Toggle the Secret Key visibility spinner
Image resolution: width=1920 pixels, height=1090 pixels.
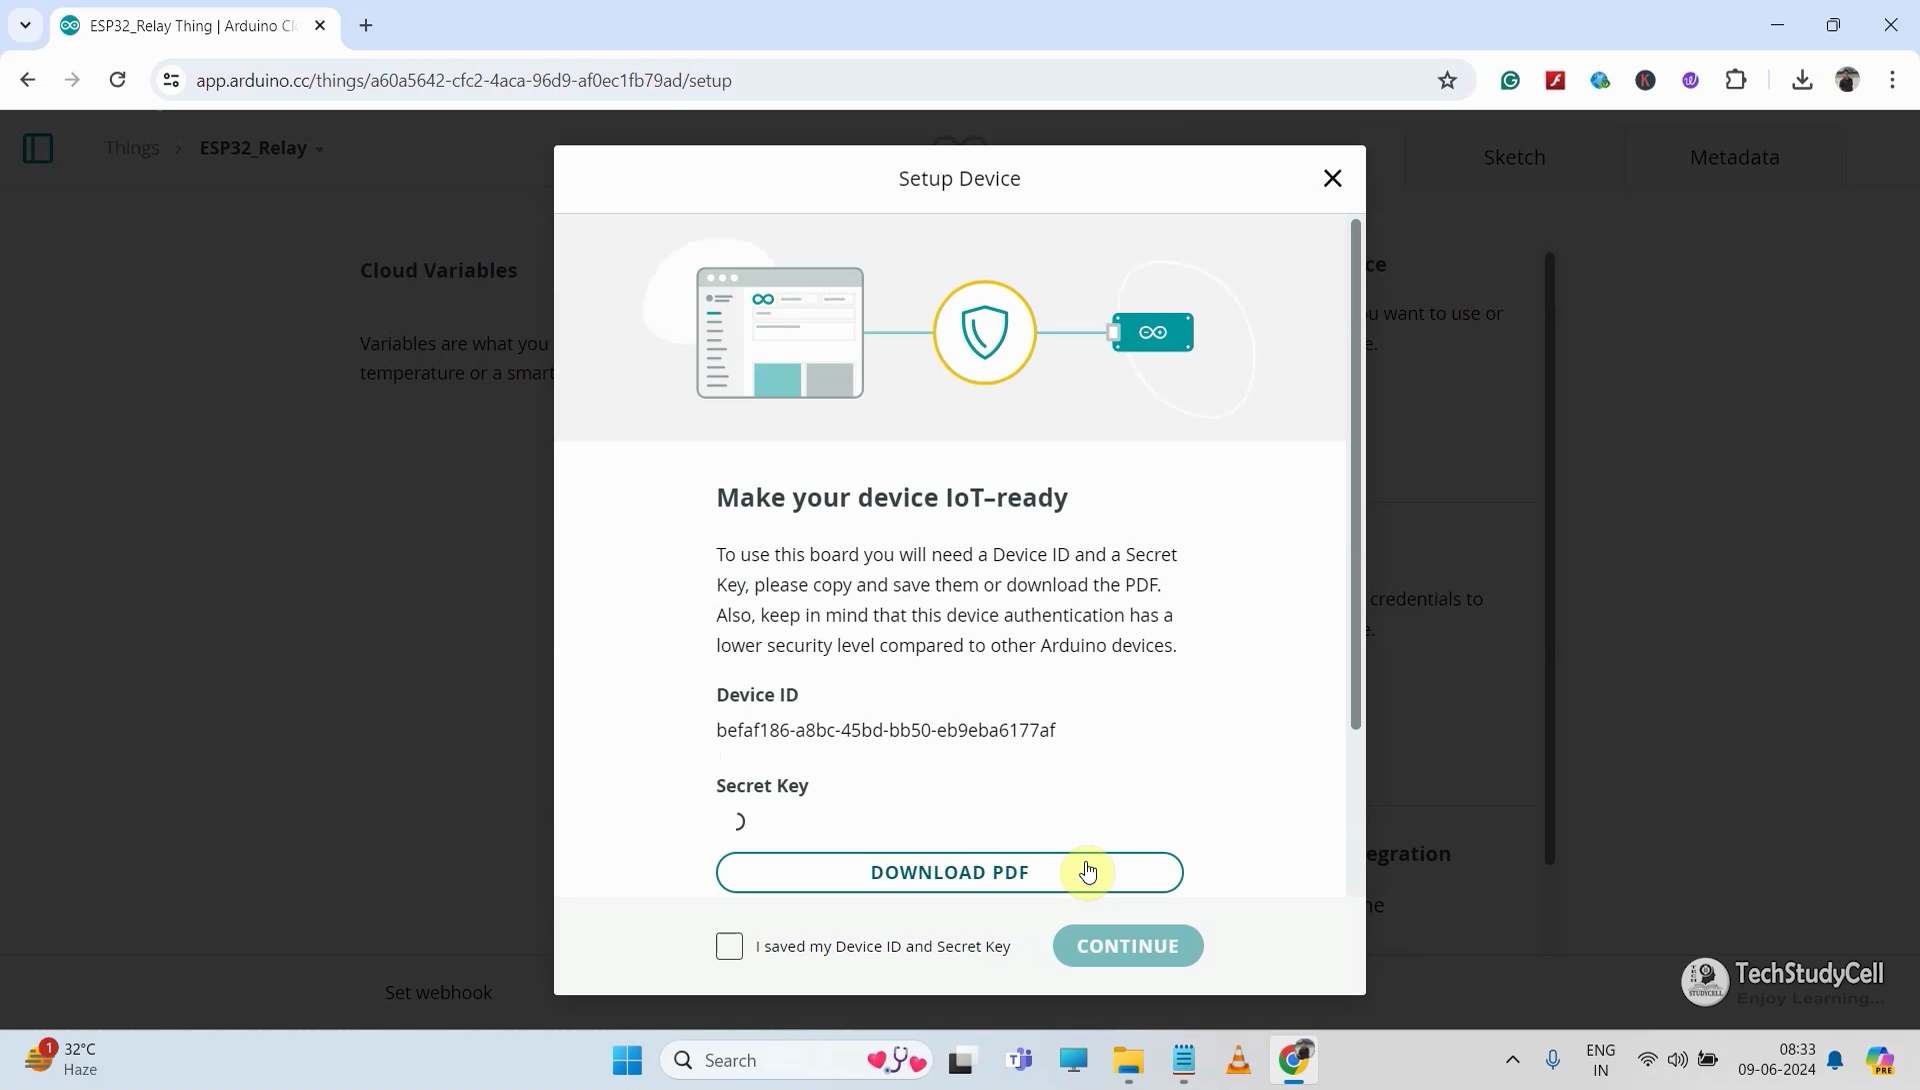[x=737, y=818]
